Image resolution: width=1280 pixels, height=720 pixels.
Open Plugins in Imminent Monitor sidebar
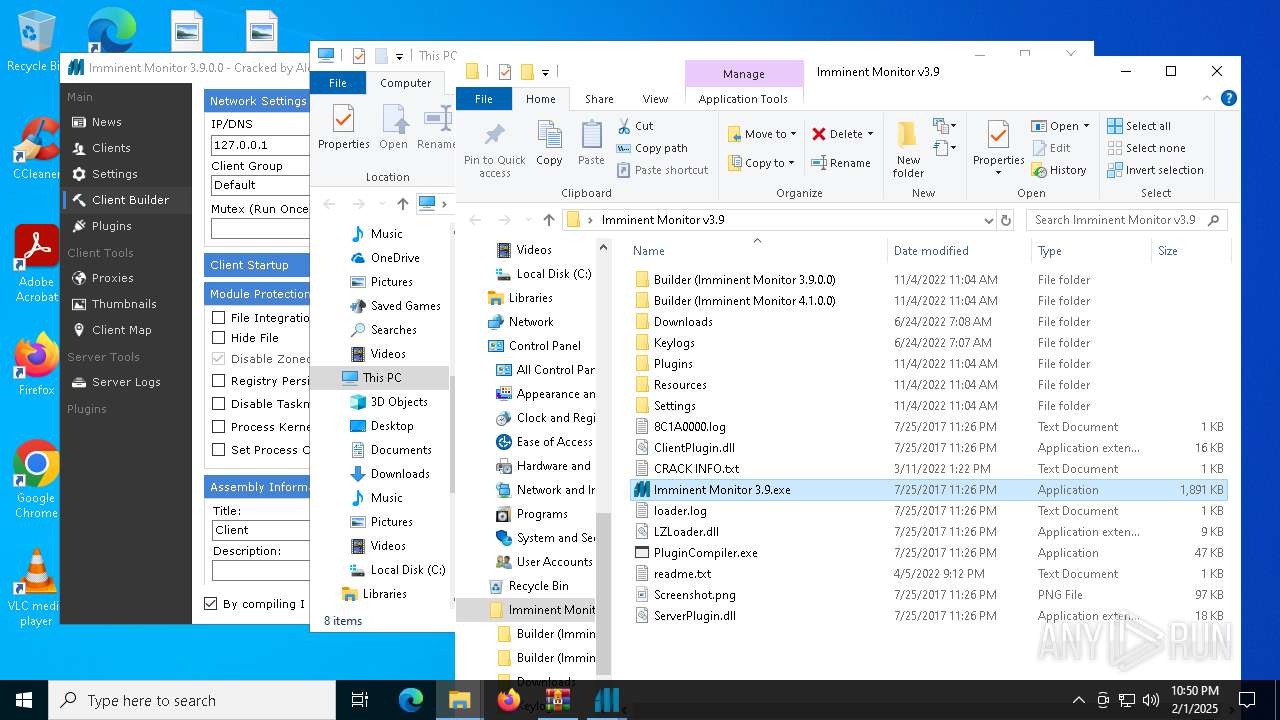tap(111, 226)
